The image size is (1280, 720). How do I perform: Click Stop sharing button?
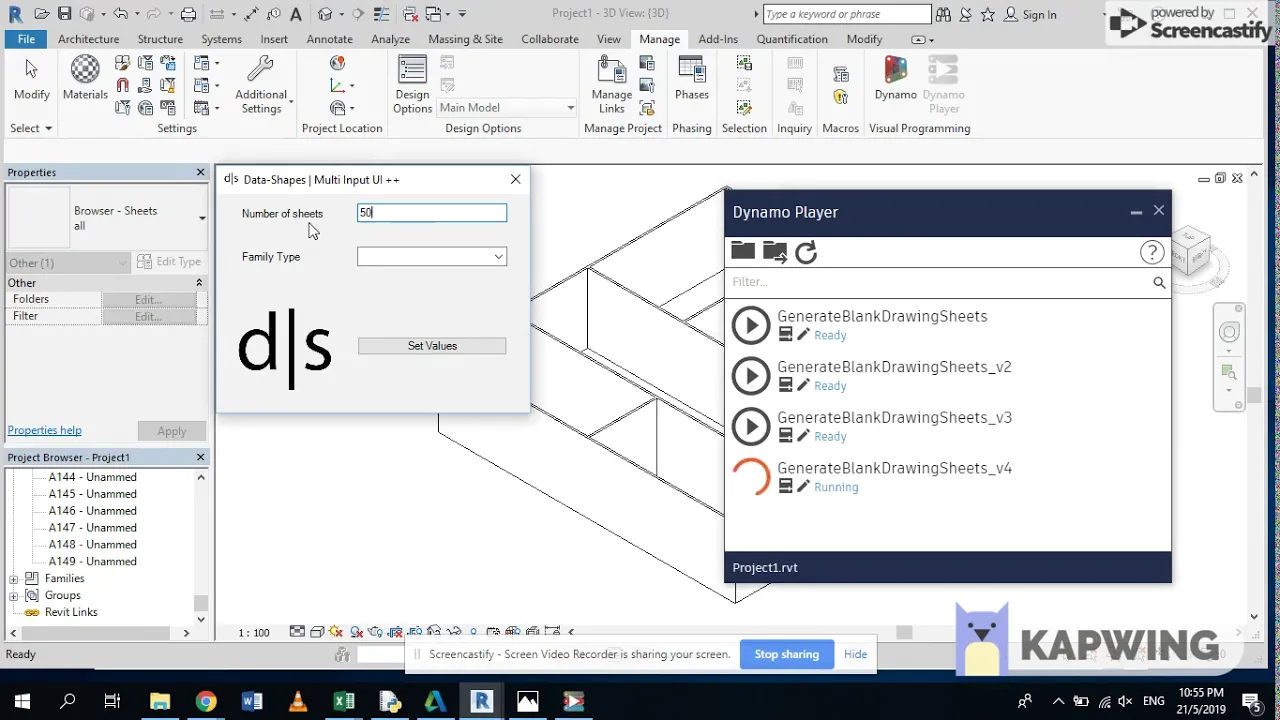click(786, 654)
